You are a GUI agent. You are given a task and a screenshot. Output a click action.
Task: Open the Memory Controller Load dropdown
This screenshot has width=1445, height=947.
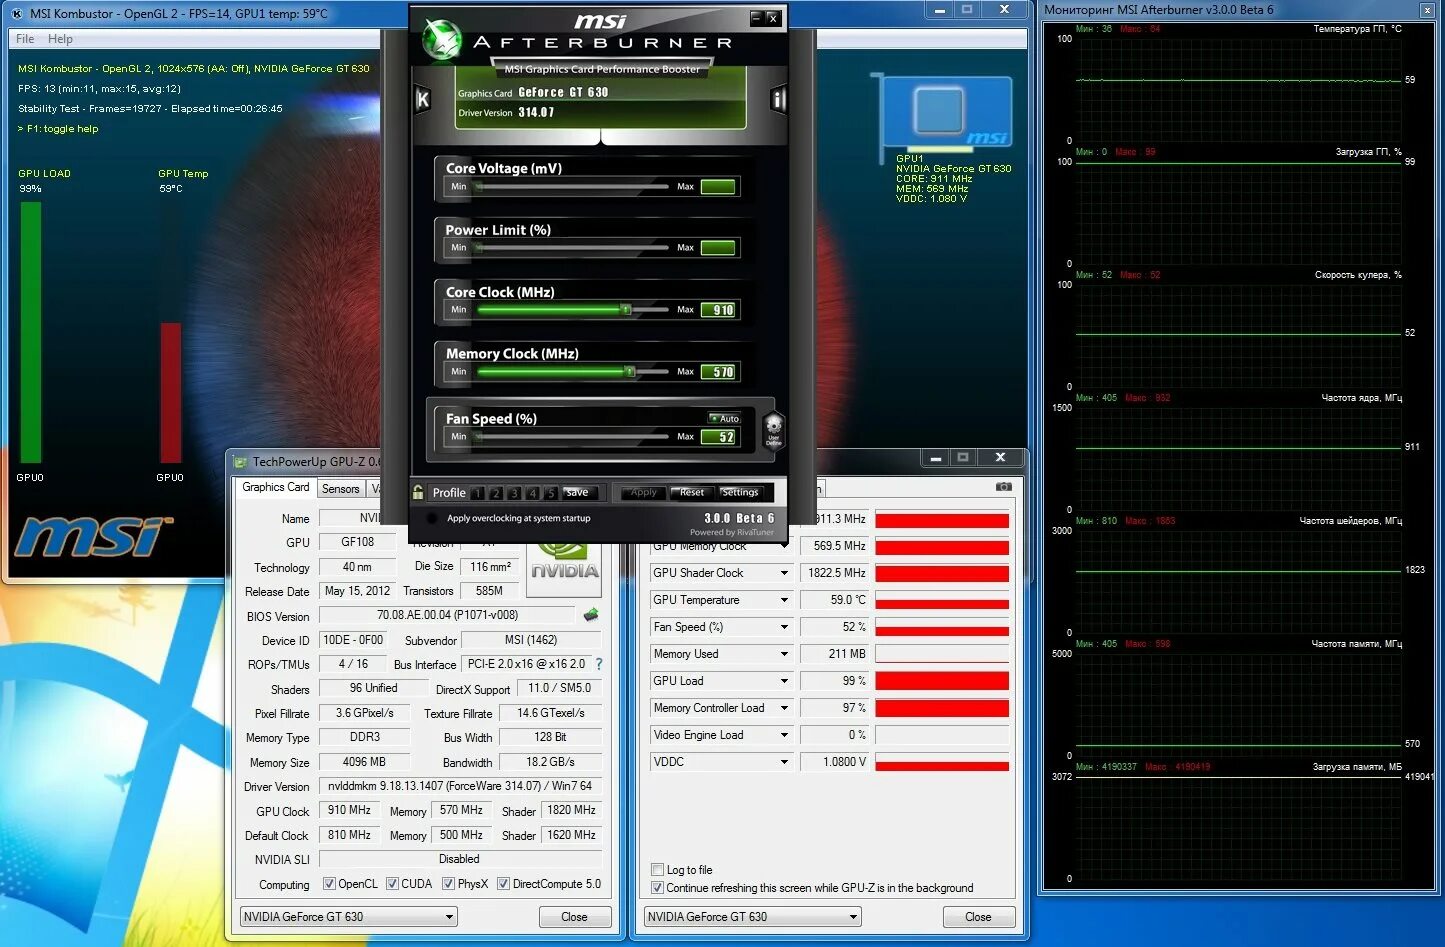tap(784, 708)
